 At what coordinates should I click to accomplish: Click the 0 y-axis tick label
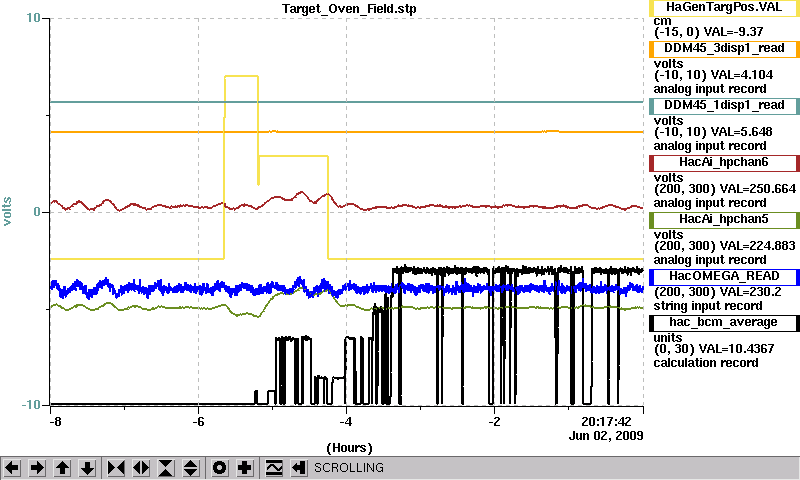click(37, 212)
